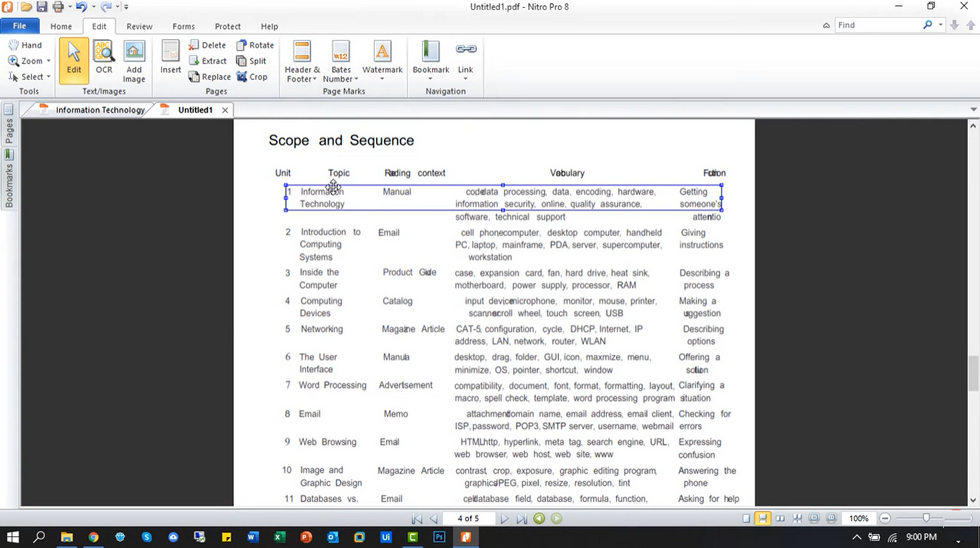Activate the Hand tool
Image resolution: width=980 pixels, height=548 pixels.
pos(25,45)
